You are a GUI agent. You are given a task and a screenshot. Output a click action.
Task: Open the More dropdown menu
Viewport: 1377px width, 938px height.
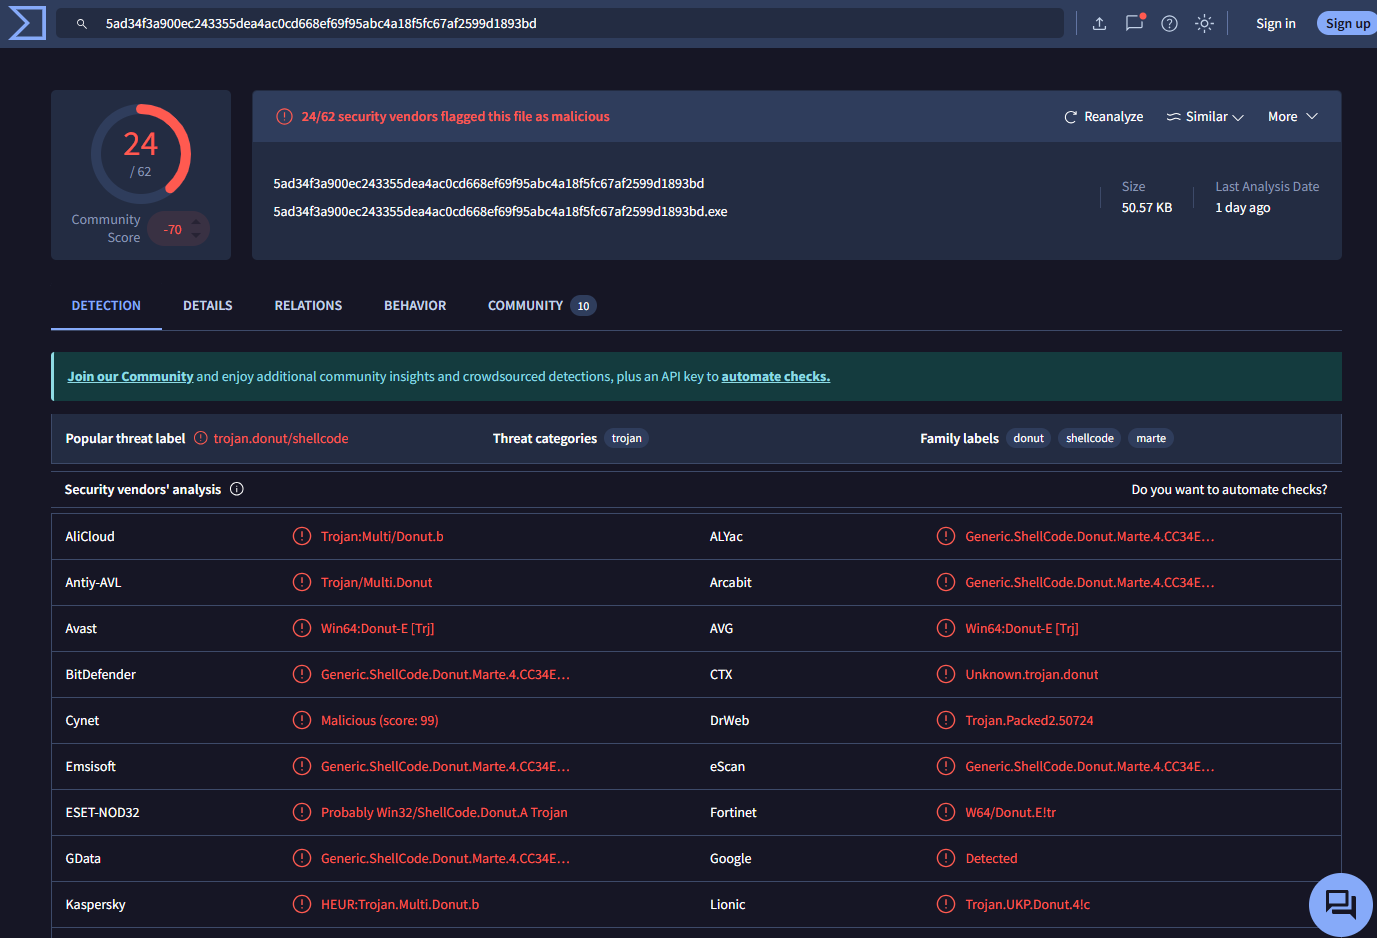click(1292, 117)
